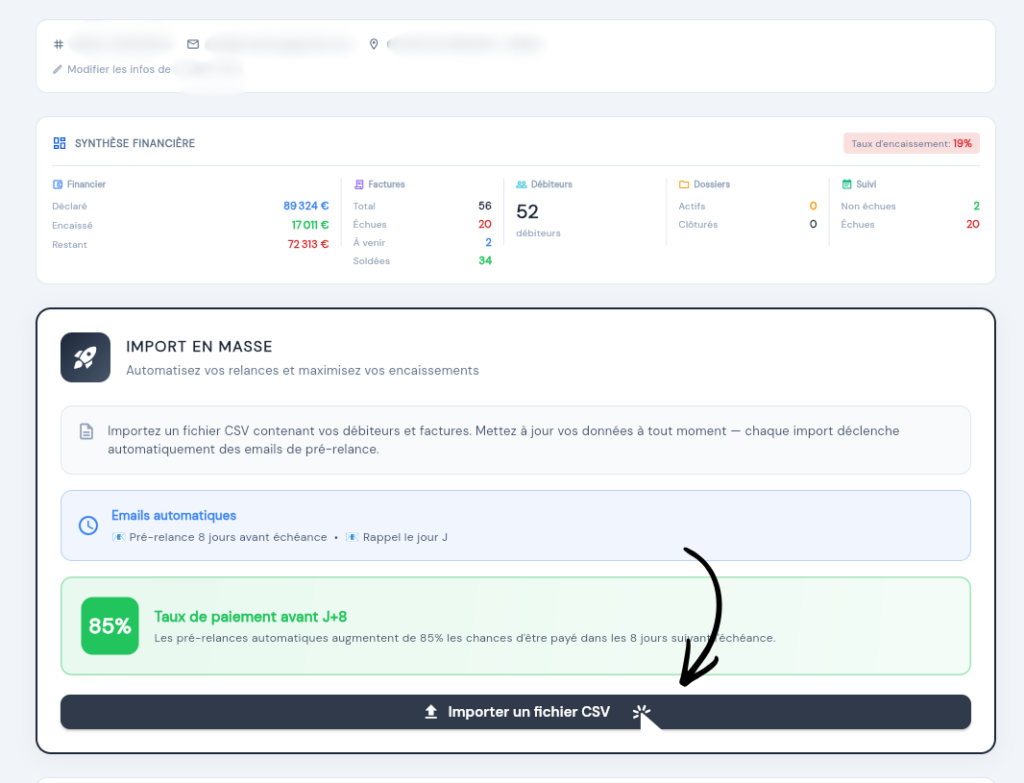
Task: Click the envelope icon in the header card
Action: coord(193,44)
